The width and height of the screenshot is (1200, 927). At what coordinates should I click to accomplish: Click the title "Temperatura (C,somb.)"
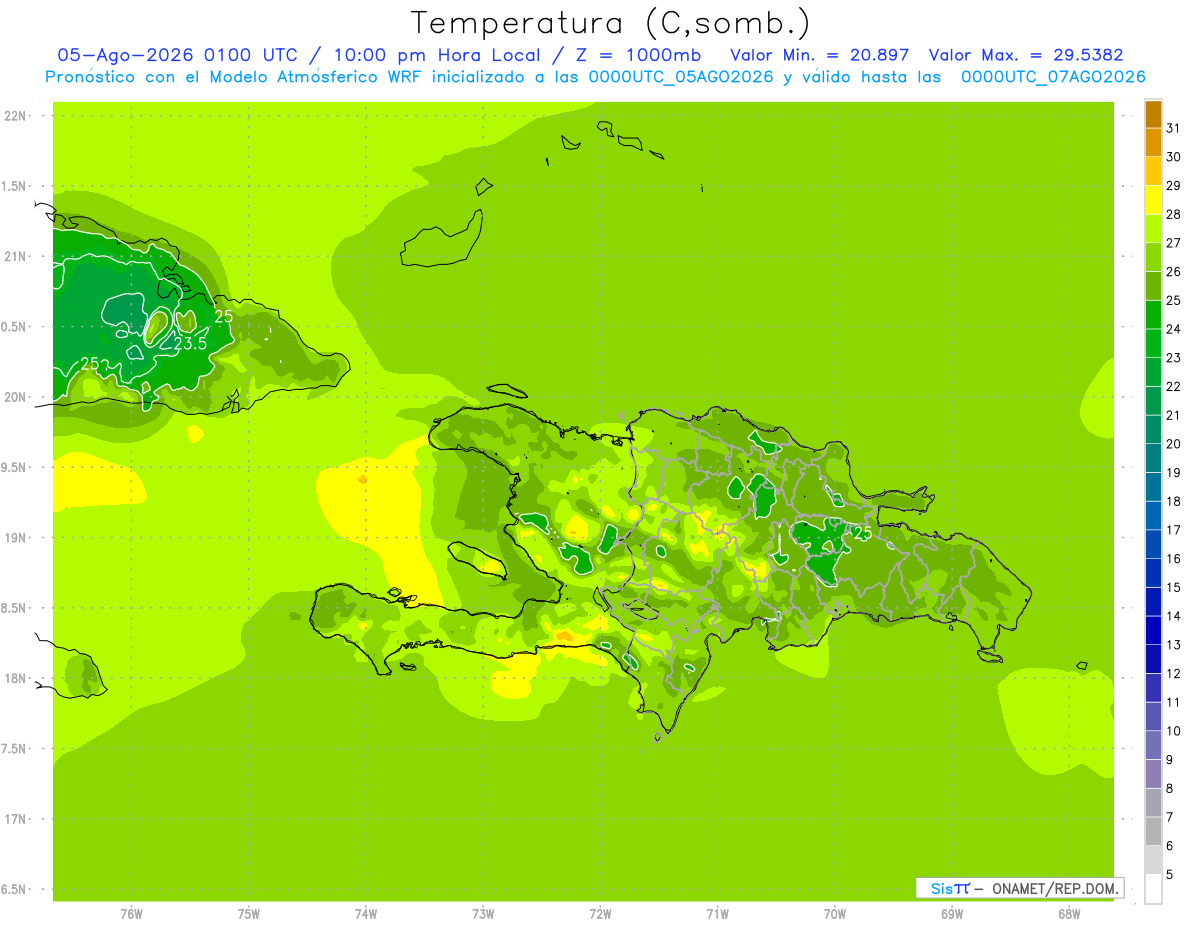611,23
